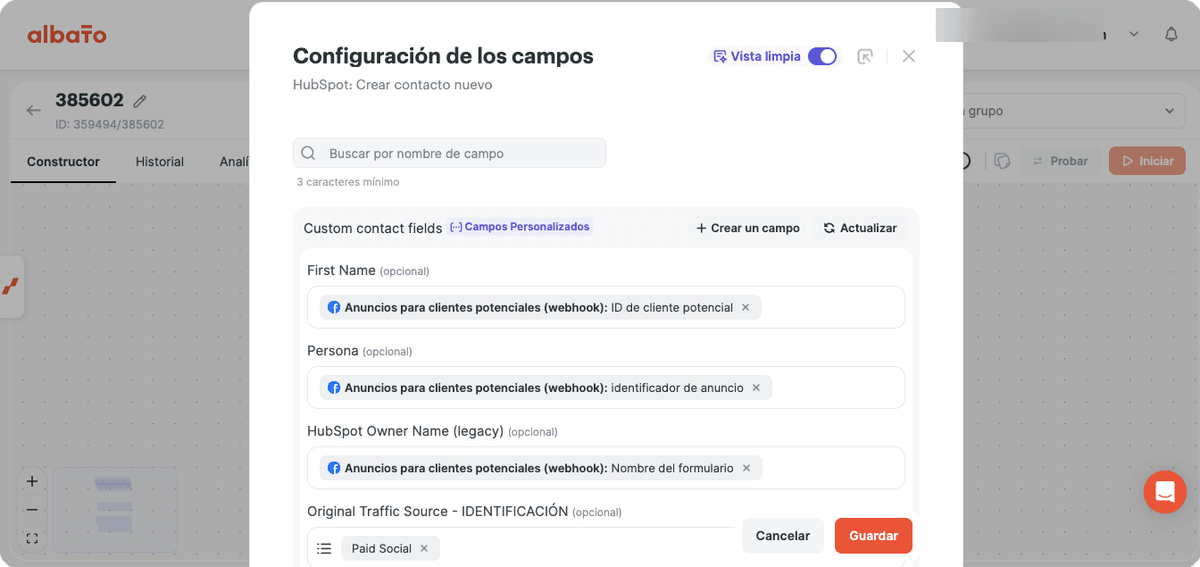1200x567 pixels.
Task: Open notifications bell icon
Action: pos(1171,34)
